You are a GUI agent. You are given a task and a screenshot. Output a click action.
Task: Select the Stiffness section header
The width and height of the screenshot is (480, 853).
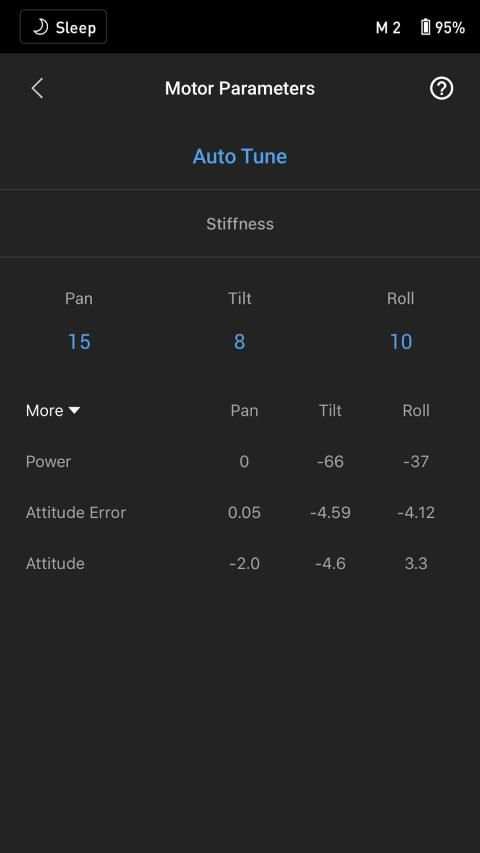pyautogui.click(x=239, y=224)
